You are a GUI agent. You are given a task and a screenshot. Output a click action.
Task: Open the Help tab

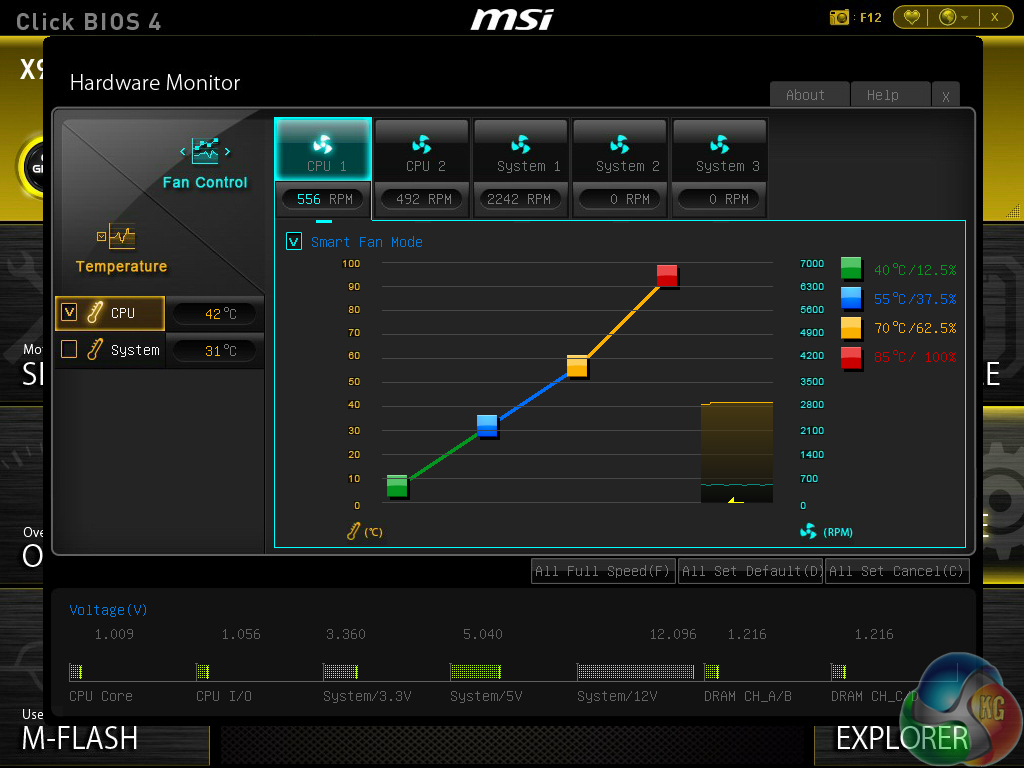point(890,95)
